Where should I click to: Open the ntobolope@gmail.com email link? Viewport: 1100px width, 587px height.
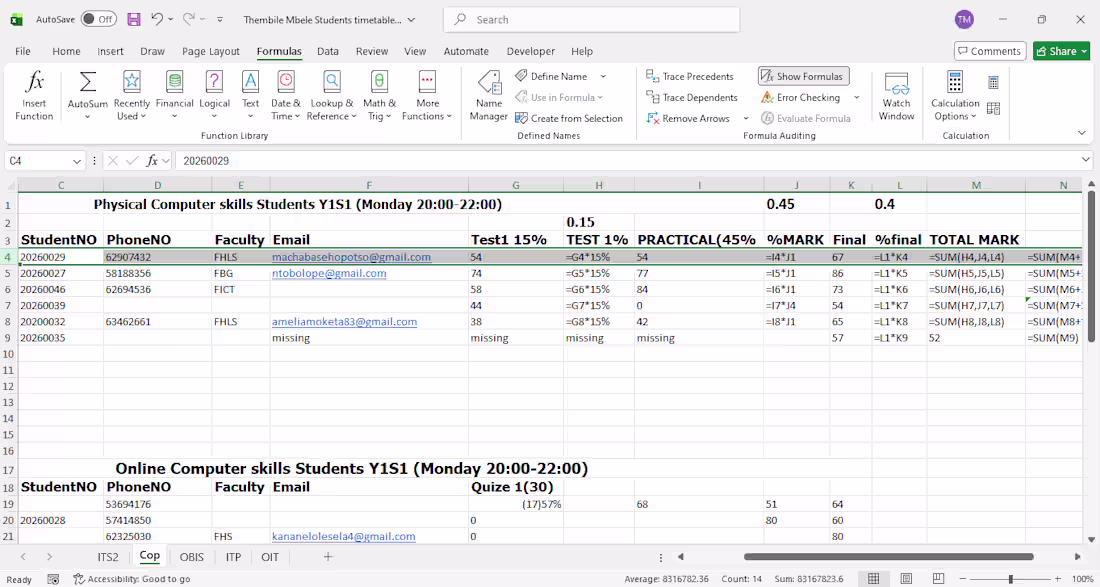pos(329,273)
